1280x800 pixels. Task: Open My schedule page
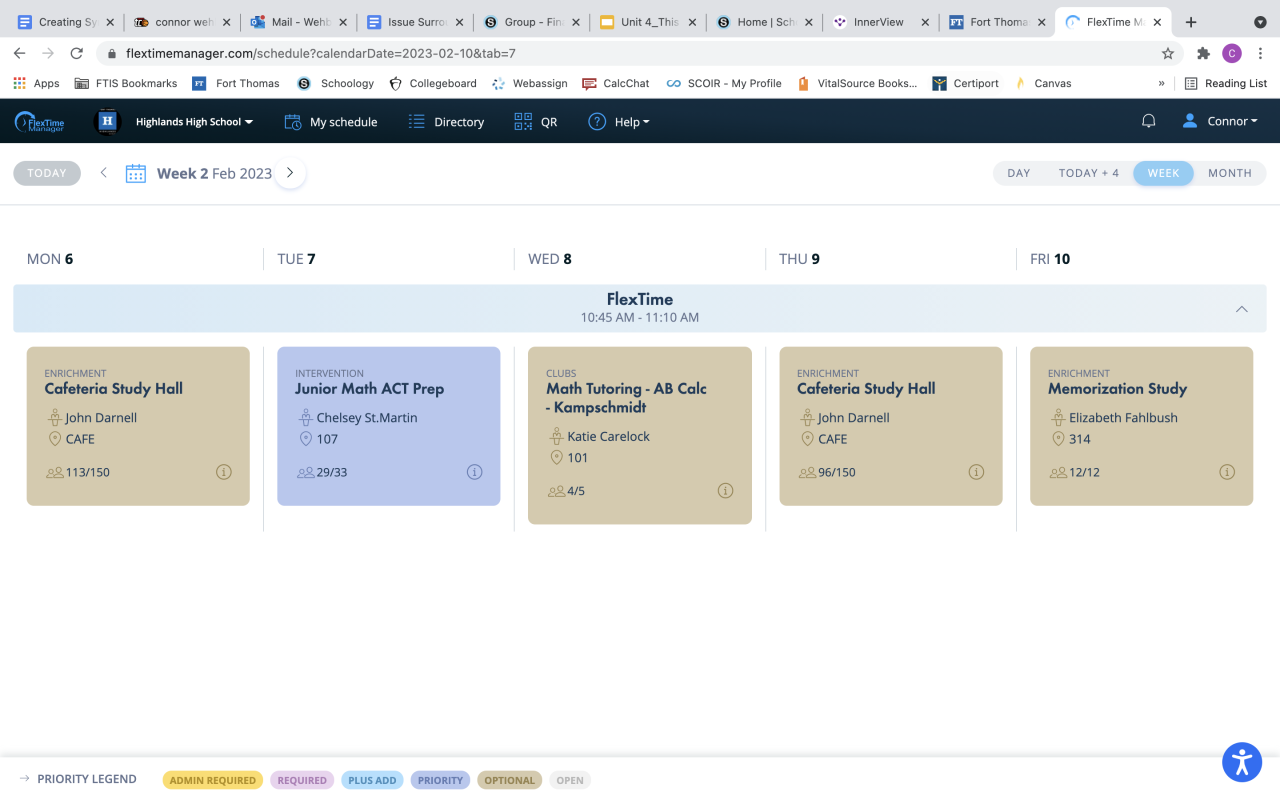pyautogui.click(x=331, y=122)
